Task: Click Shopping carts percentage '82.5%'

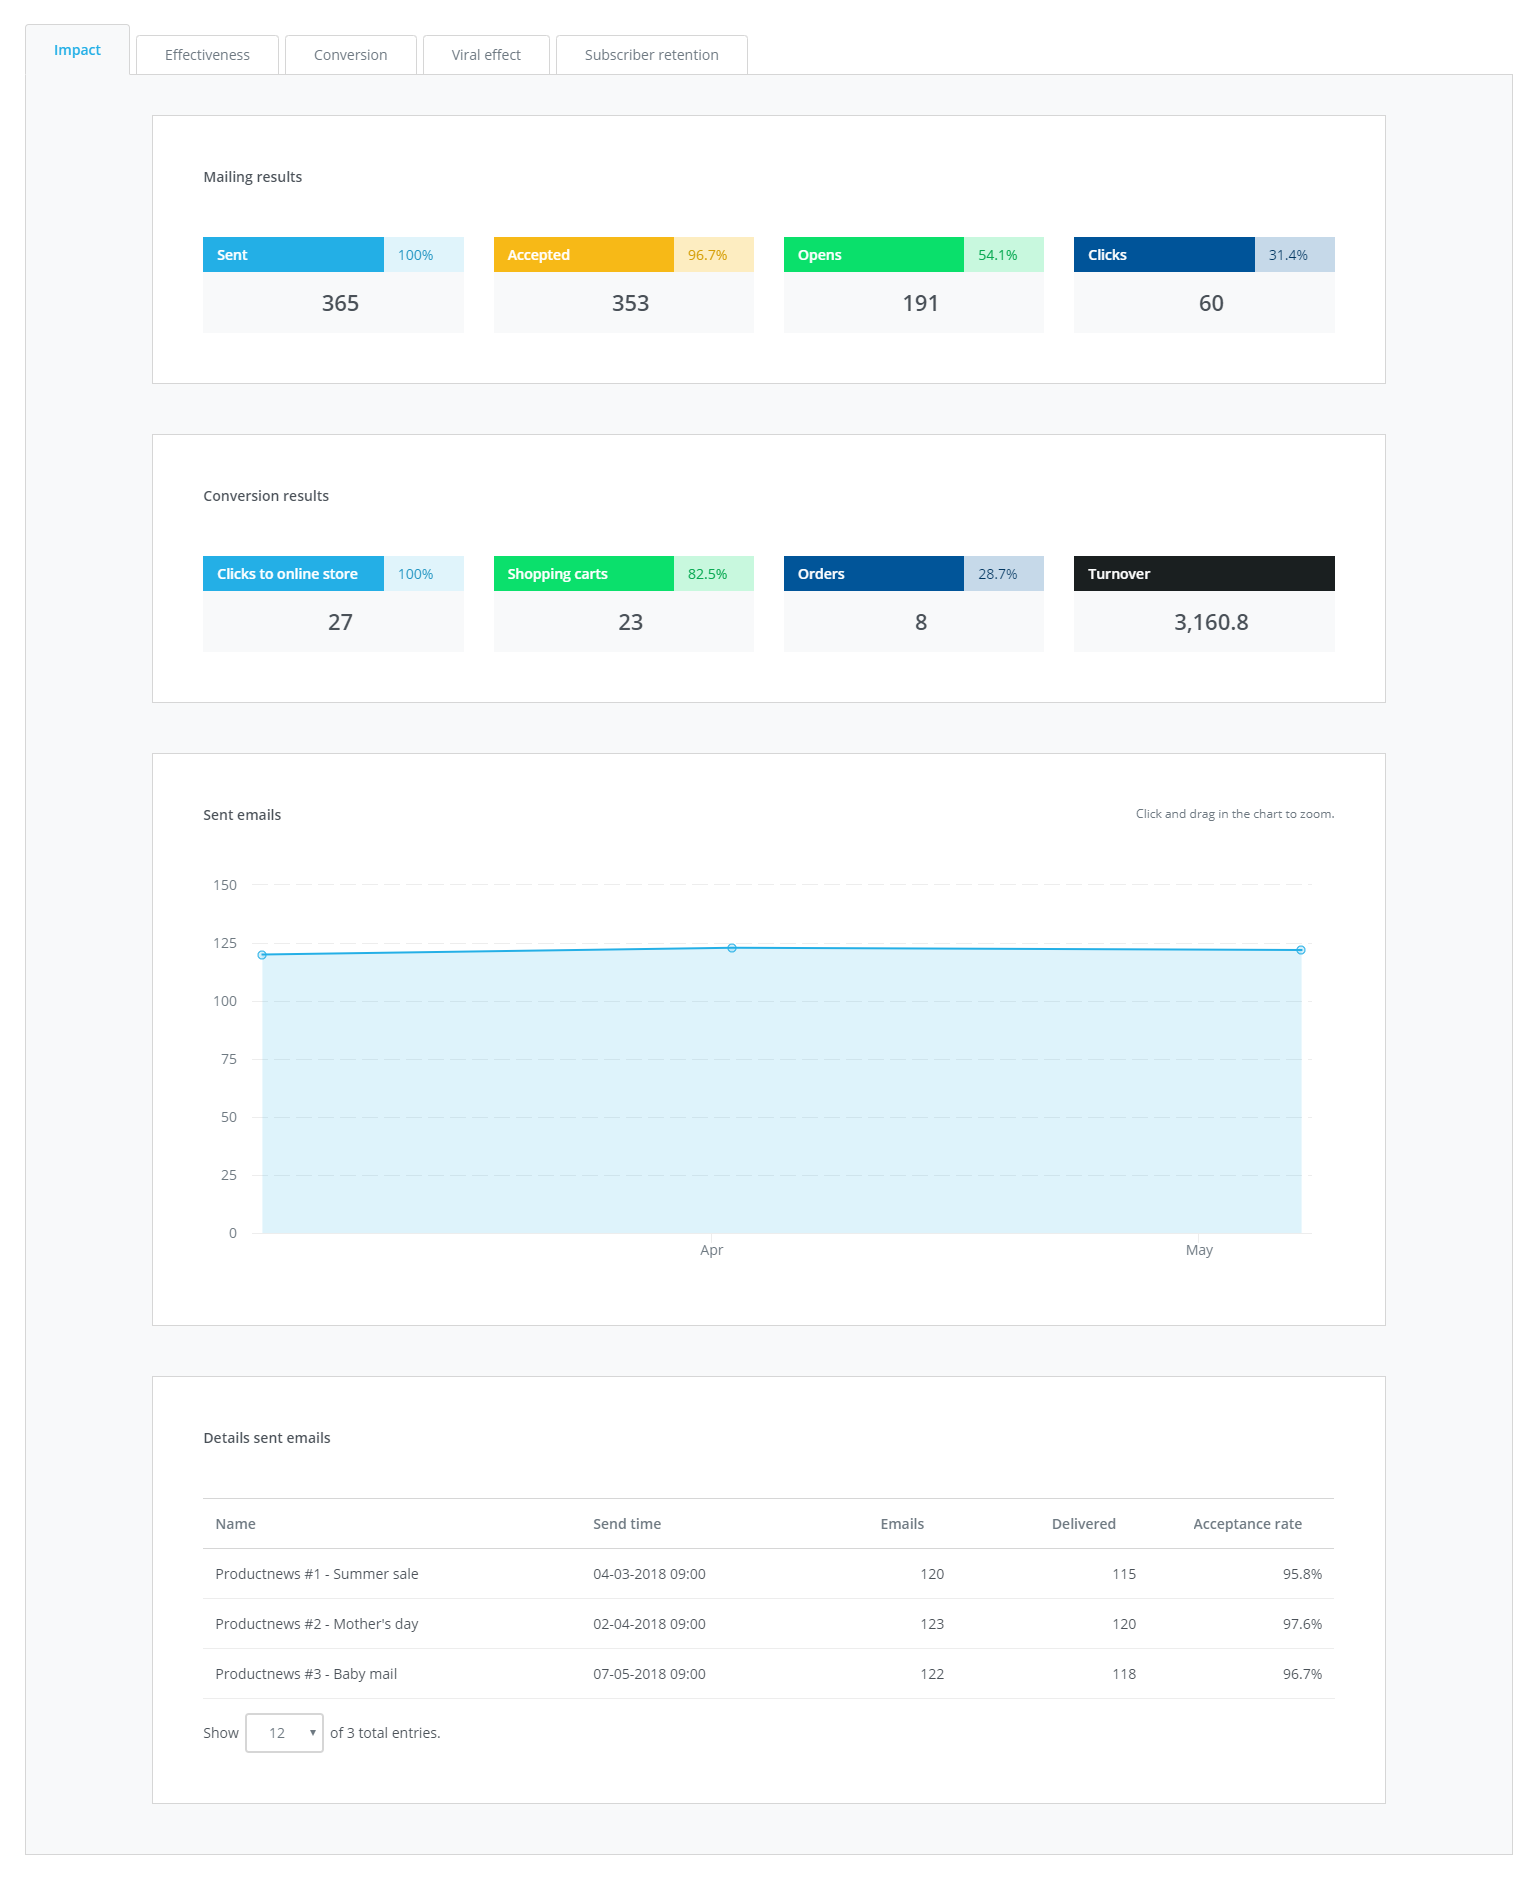Action: 714,574
